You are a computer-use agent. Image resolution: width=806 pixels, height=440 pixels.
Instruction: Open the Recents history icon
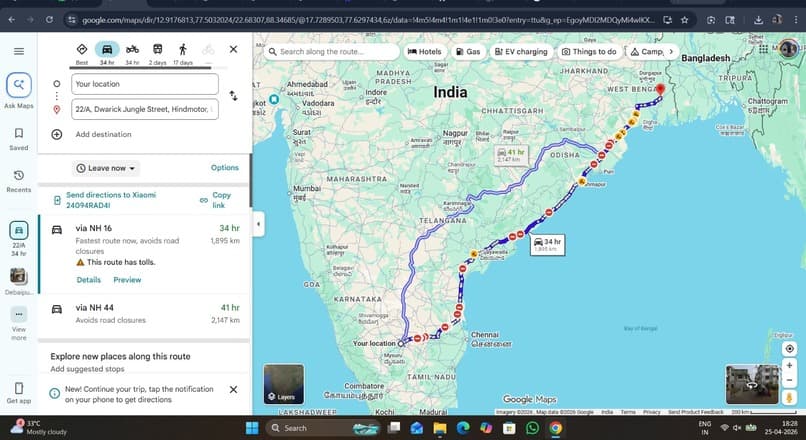click(19, 181)
